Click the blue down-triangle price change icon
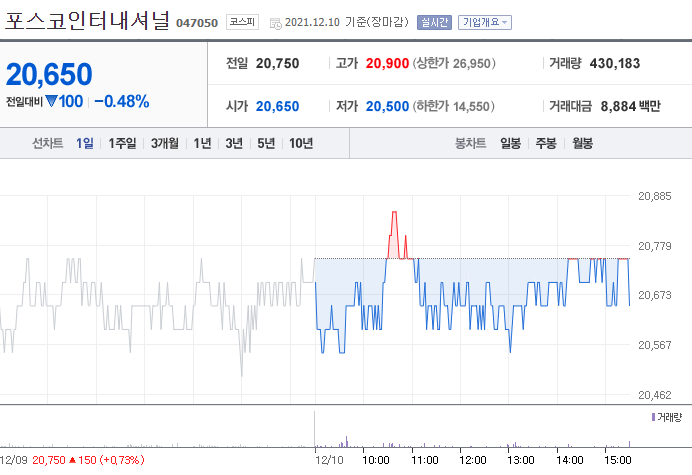 coord(52,102)
